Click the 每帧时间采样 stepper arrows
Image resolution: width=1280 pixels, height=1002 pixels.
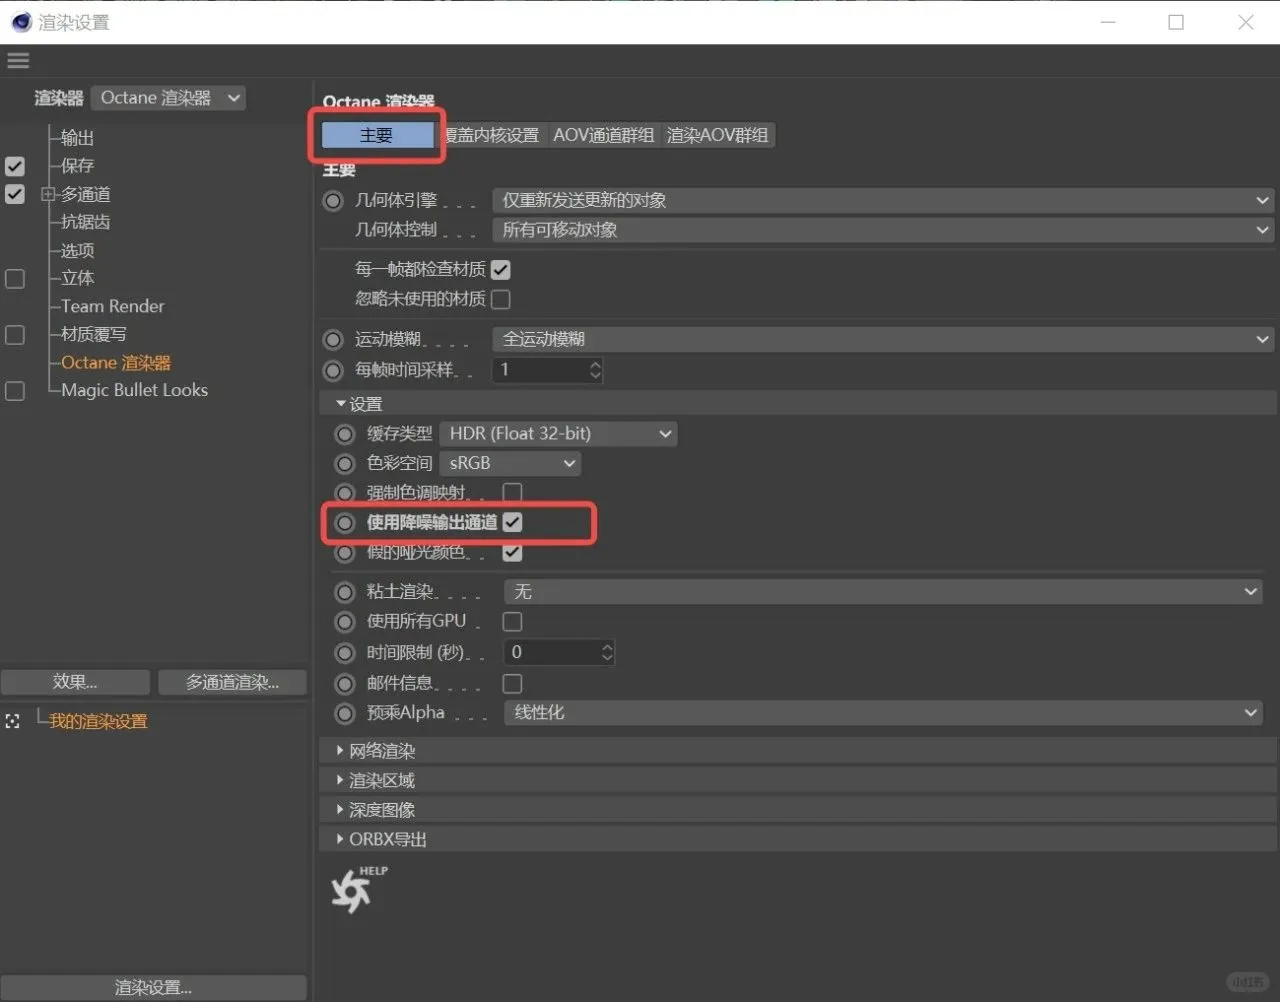coord(596,370)
